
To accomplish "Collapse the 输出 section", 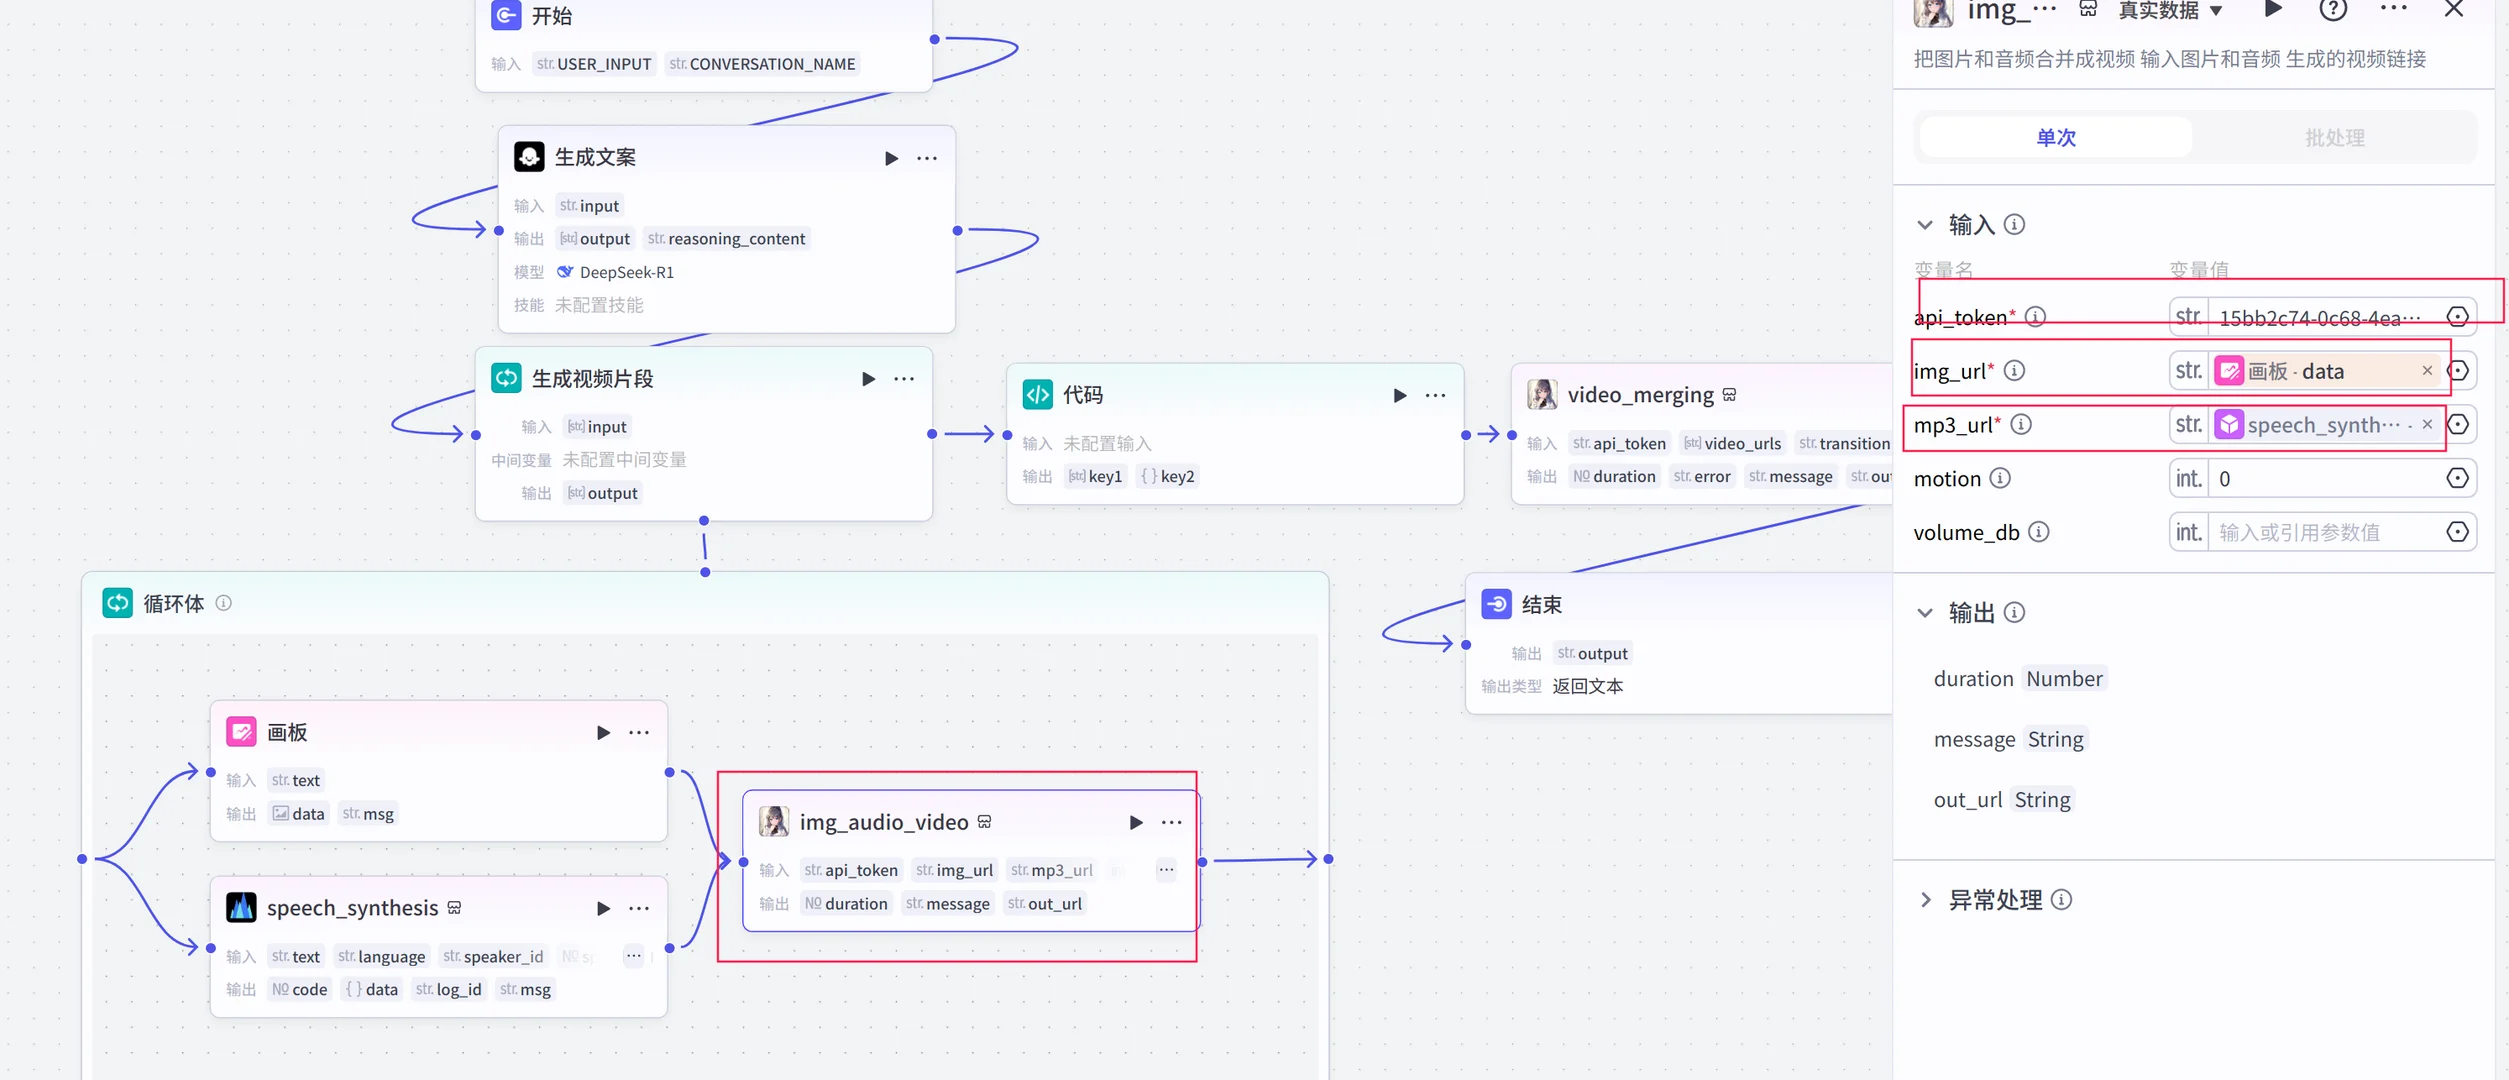I will point(1925,613).
